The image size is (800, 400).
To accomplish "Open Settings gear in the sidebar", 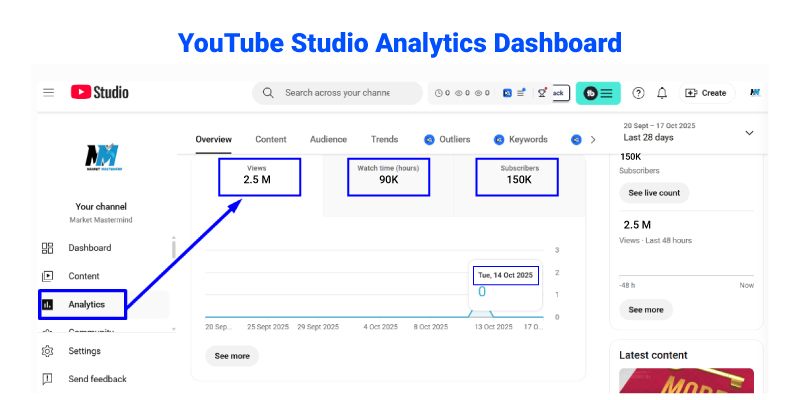I will tap(47, 351).
